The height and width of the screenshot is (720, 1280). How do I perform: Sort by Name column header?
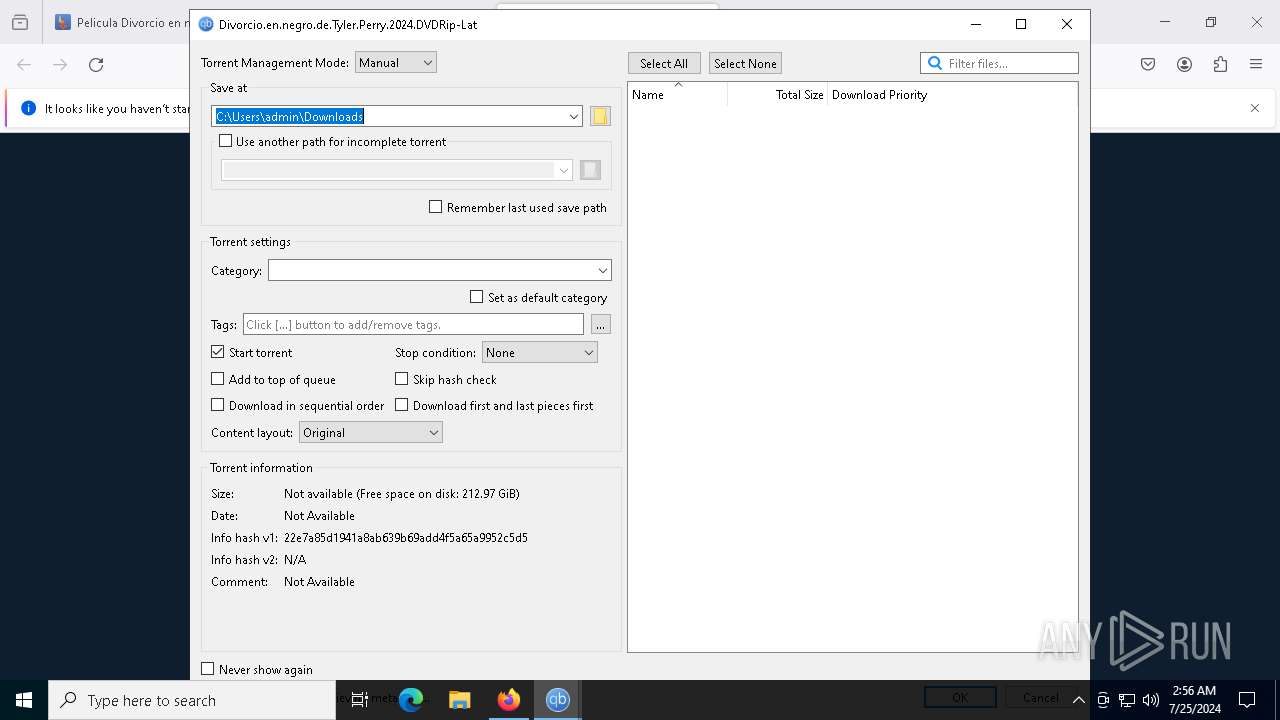(x=678, y=94)
